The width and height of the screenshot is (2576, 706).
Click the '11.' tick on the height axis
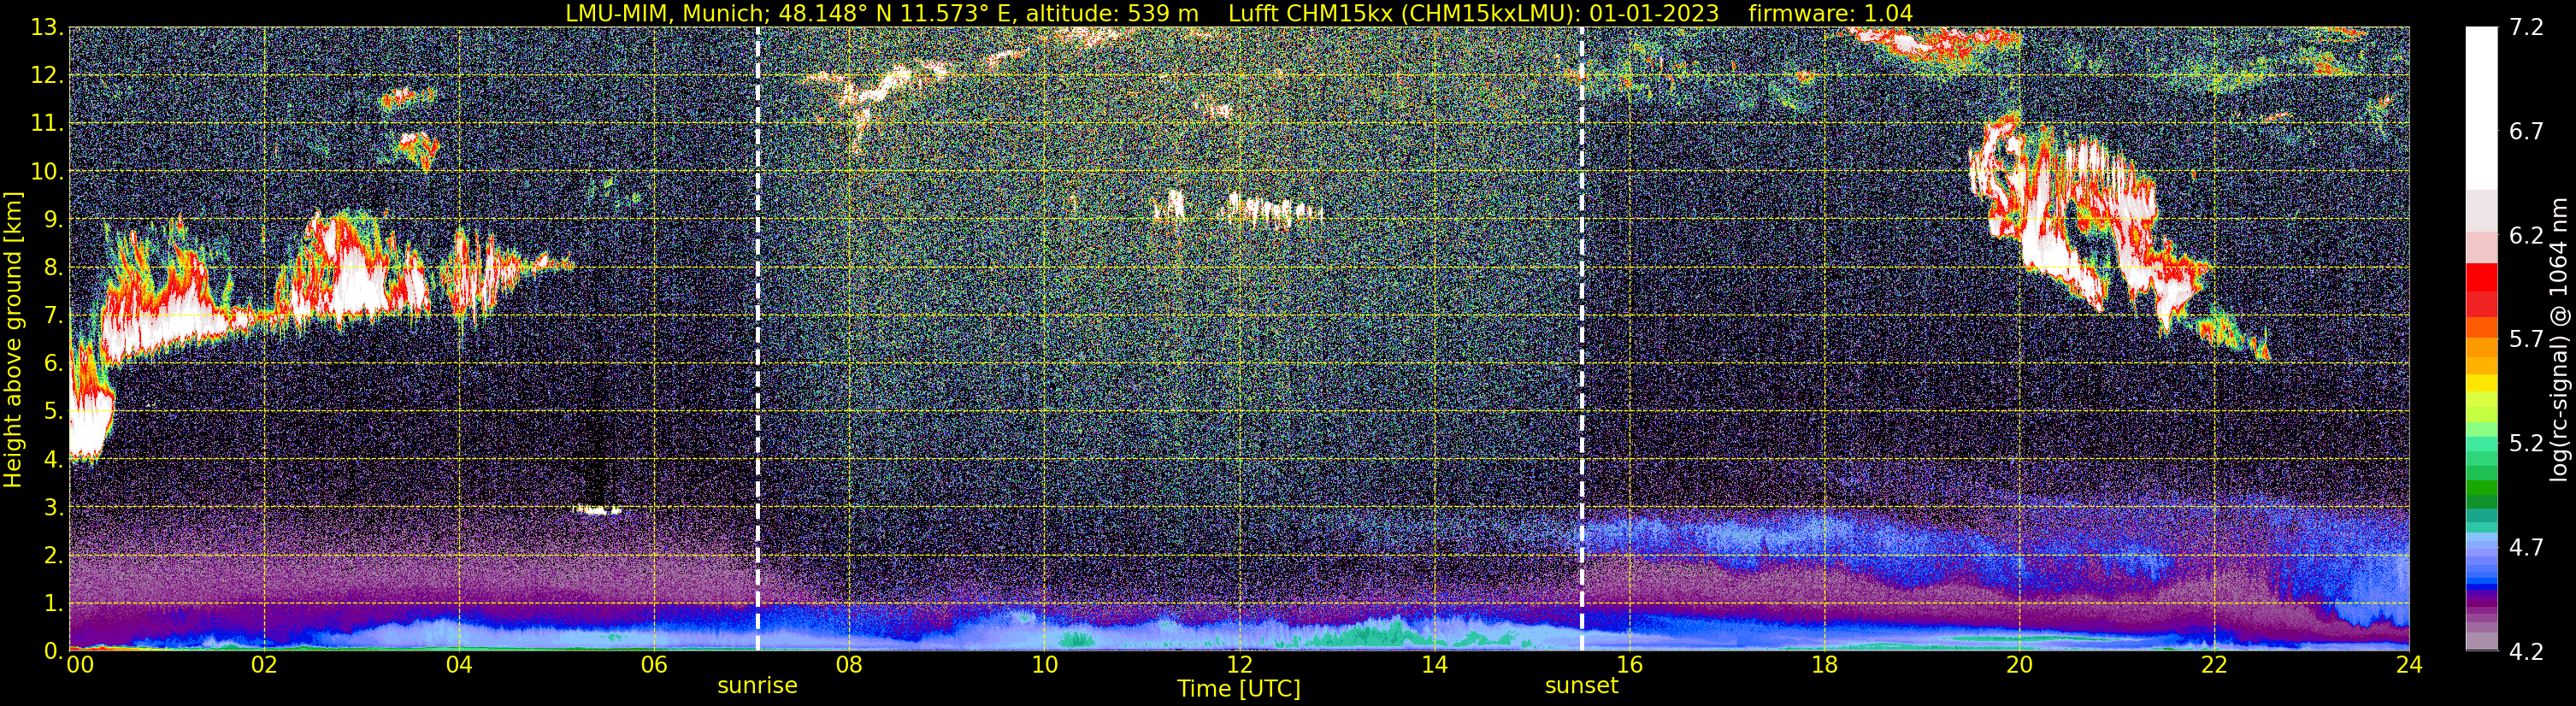(x=47, y=124)
